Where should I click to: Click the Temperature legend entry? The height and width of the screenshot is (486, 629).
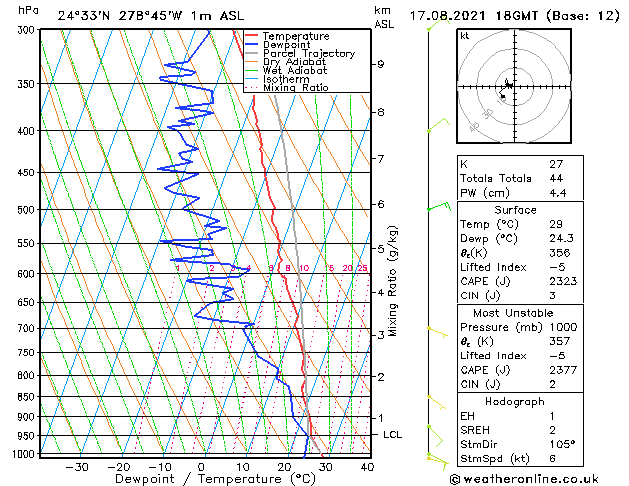coord(296,36)
